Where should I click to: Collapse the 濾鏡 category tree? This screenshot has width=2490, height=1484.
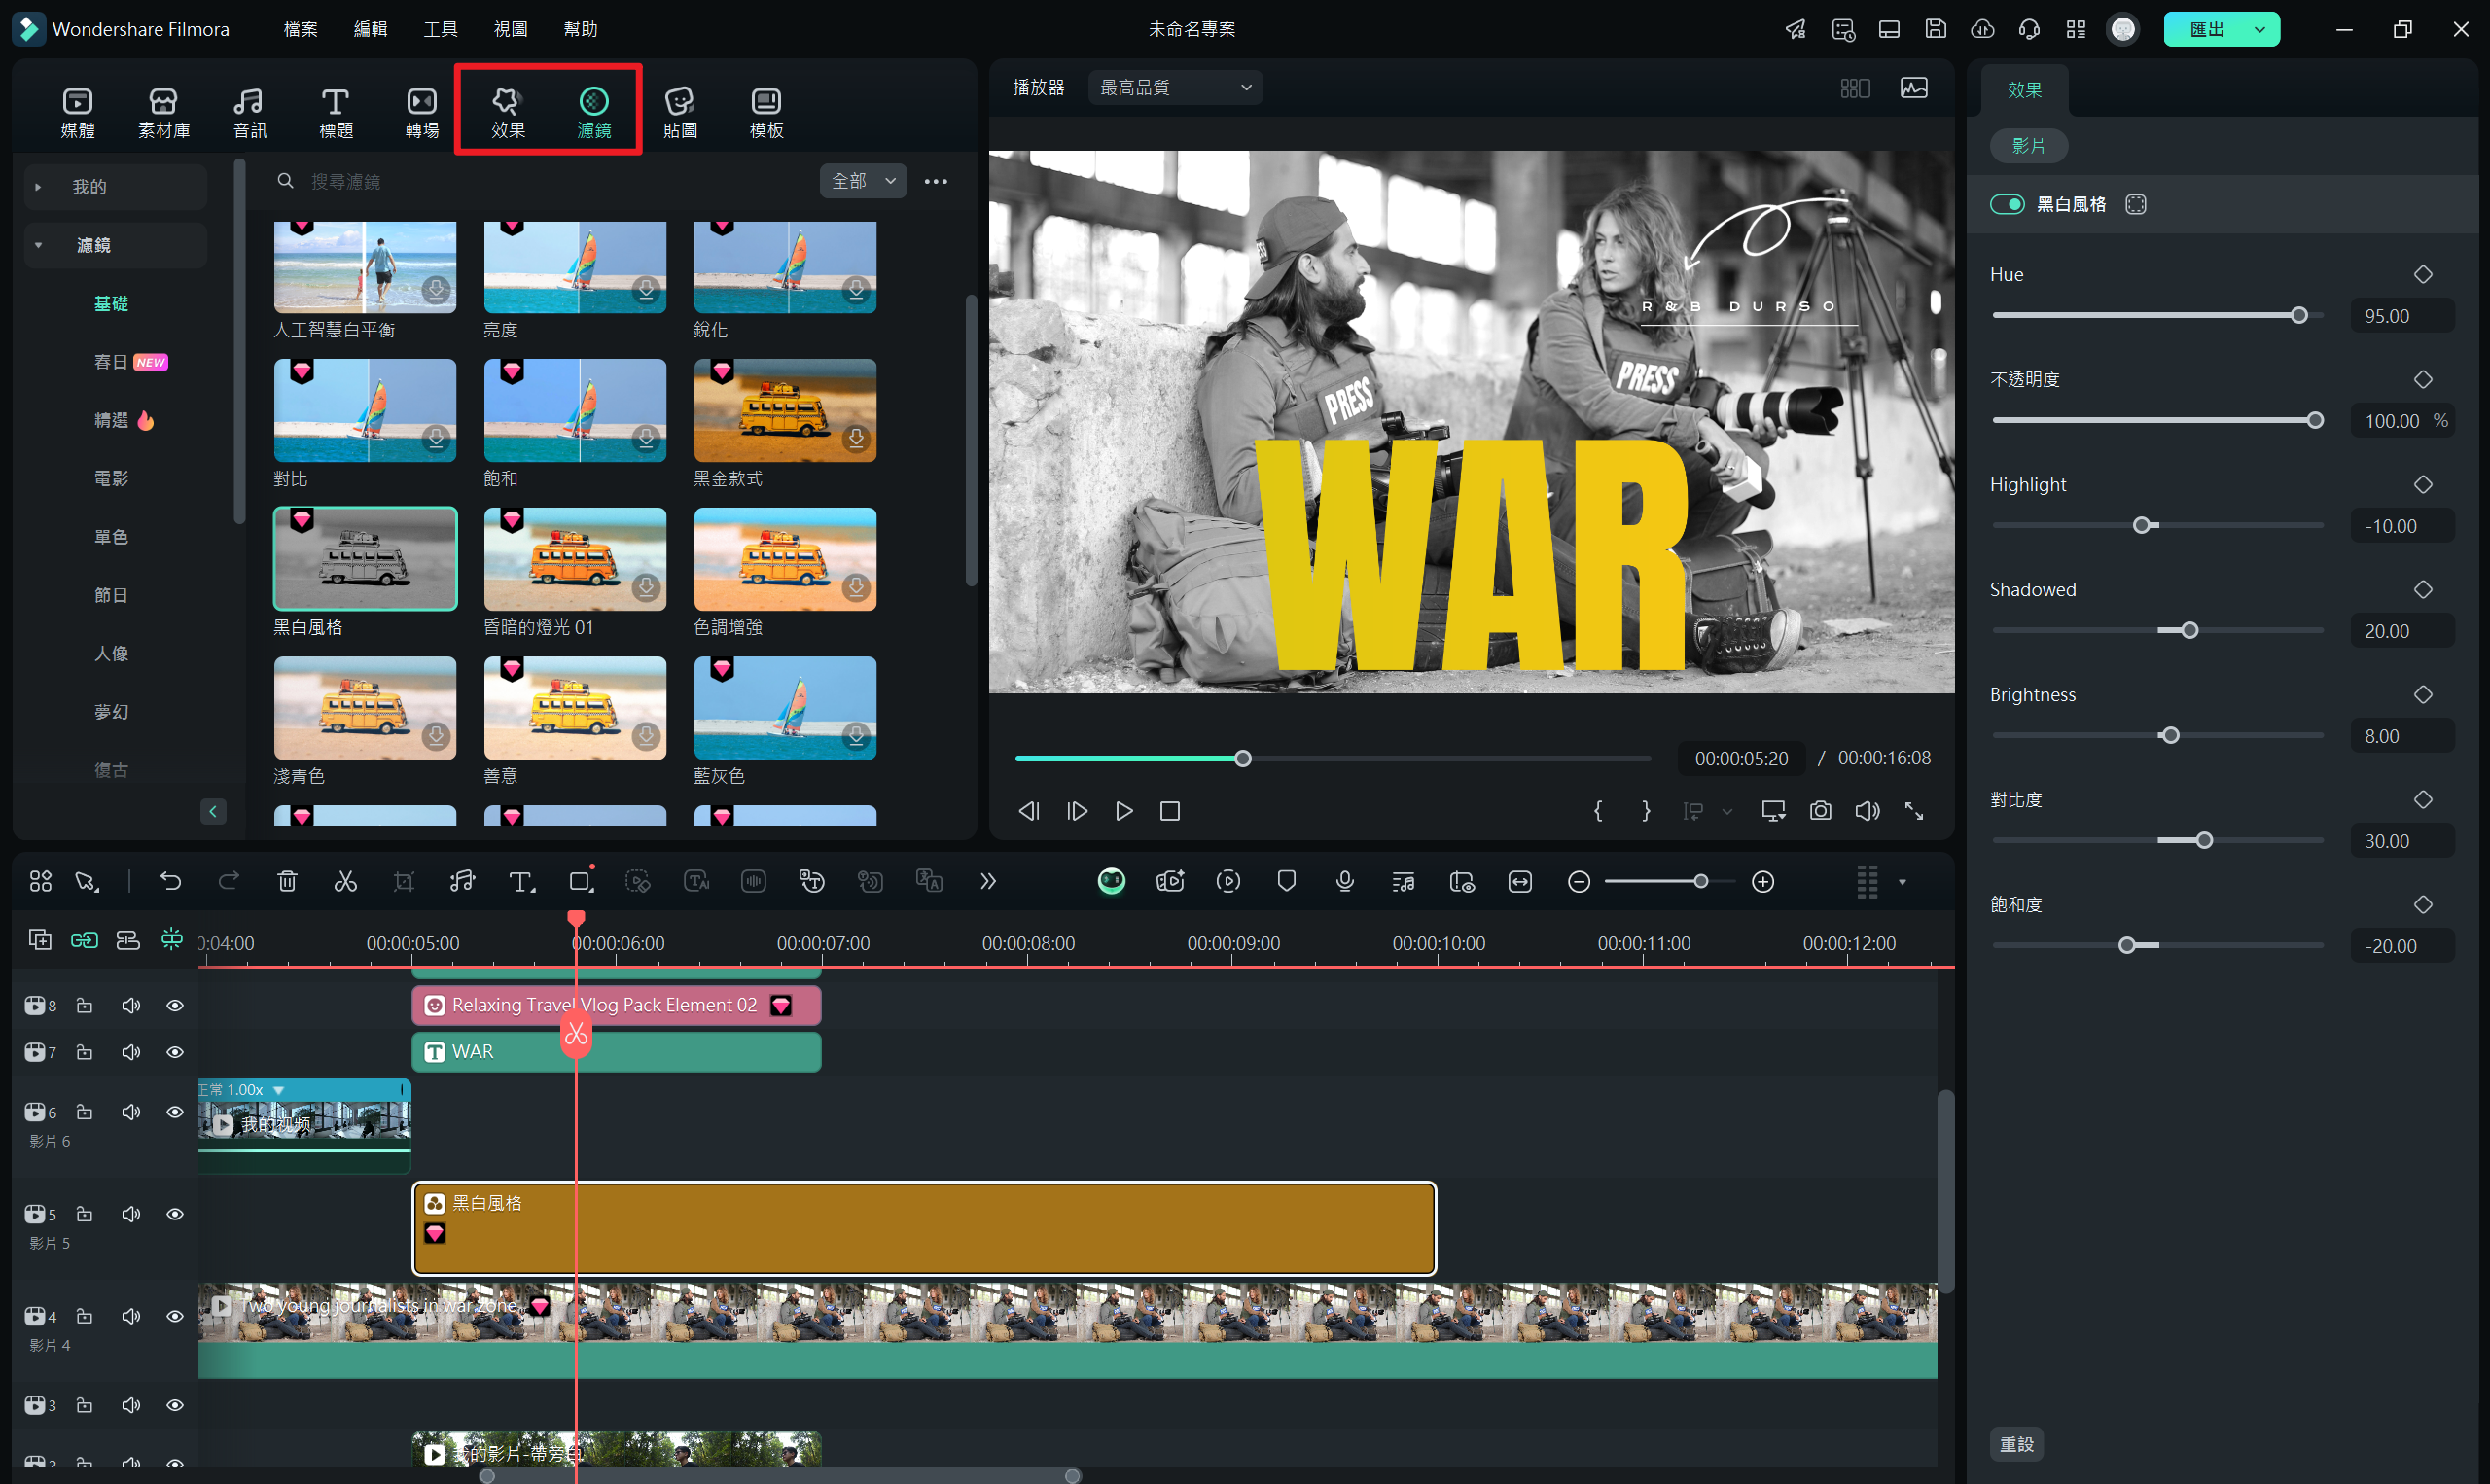(x=38, y=245)
